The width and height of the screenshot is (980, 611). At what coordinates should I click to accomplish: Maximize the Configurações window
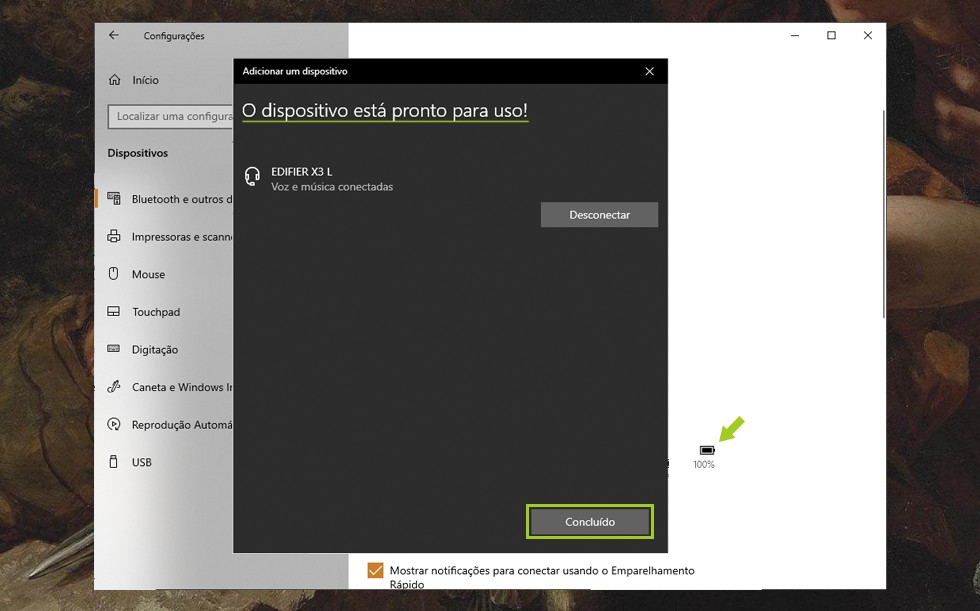coord(831,36)
